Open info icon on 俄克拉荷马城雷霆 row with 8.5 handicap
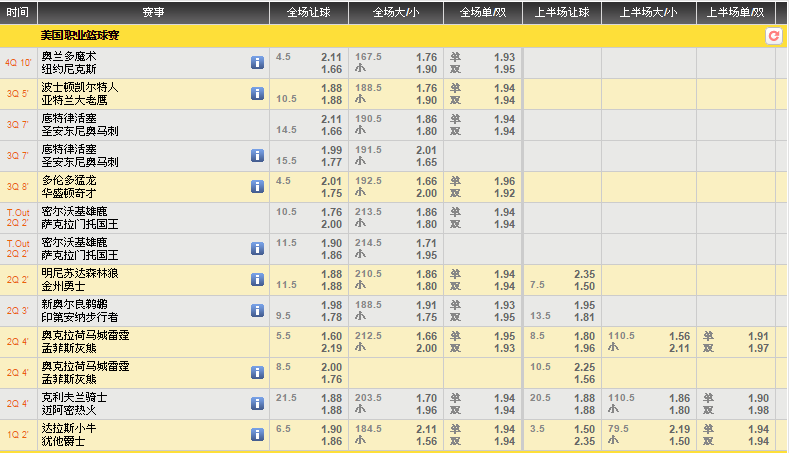Viewport: 792px width, 453px height. [x=257, y=372]
